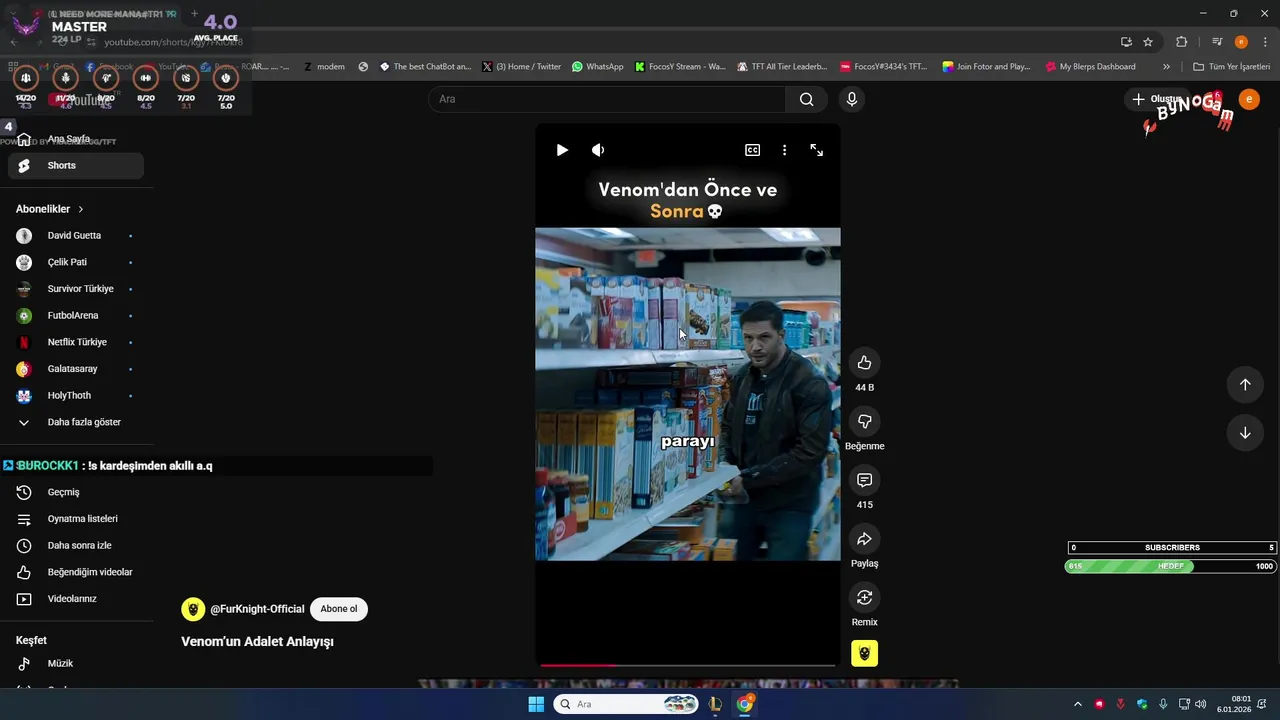The image size is (1280, 720).
Task: Open League of Legends taskbar icon
Action: coord(715,704)
